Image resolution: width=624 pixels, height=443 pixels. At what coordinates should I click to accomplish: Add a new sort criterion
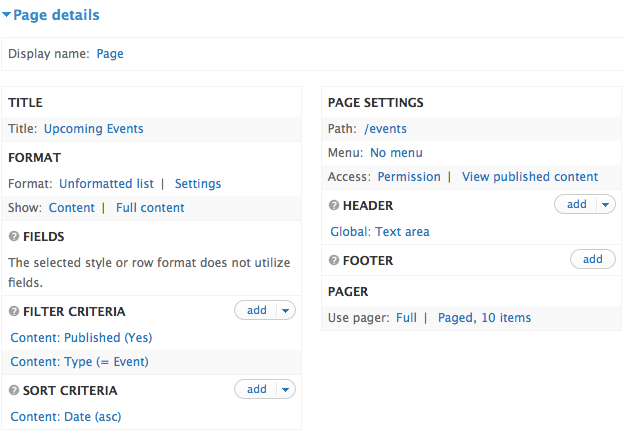(256, 389)
